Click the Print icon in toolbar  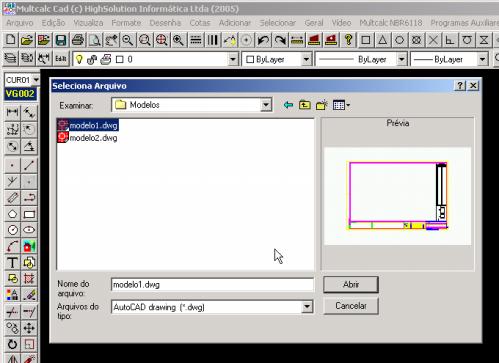click(x=78, y=40)
